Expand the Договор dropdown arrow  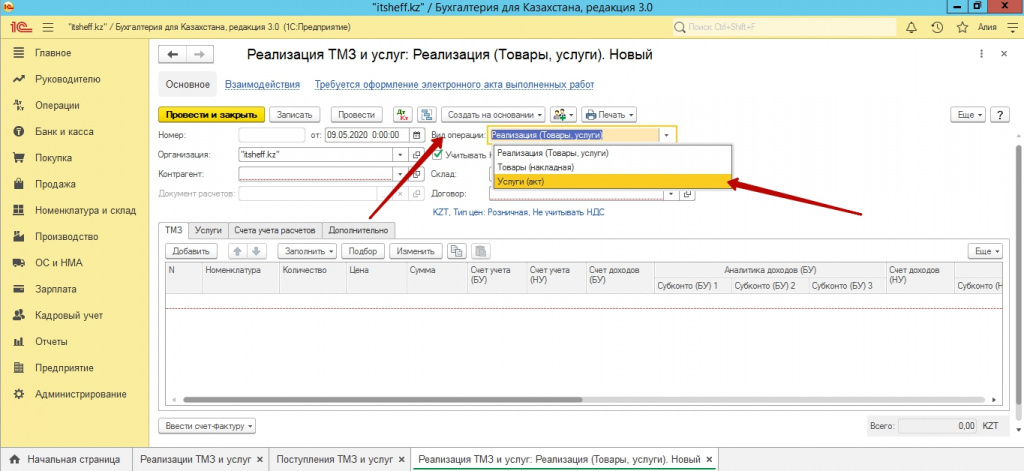point(671,194)
